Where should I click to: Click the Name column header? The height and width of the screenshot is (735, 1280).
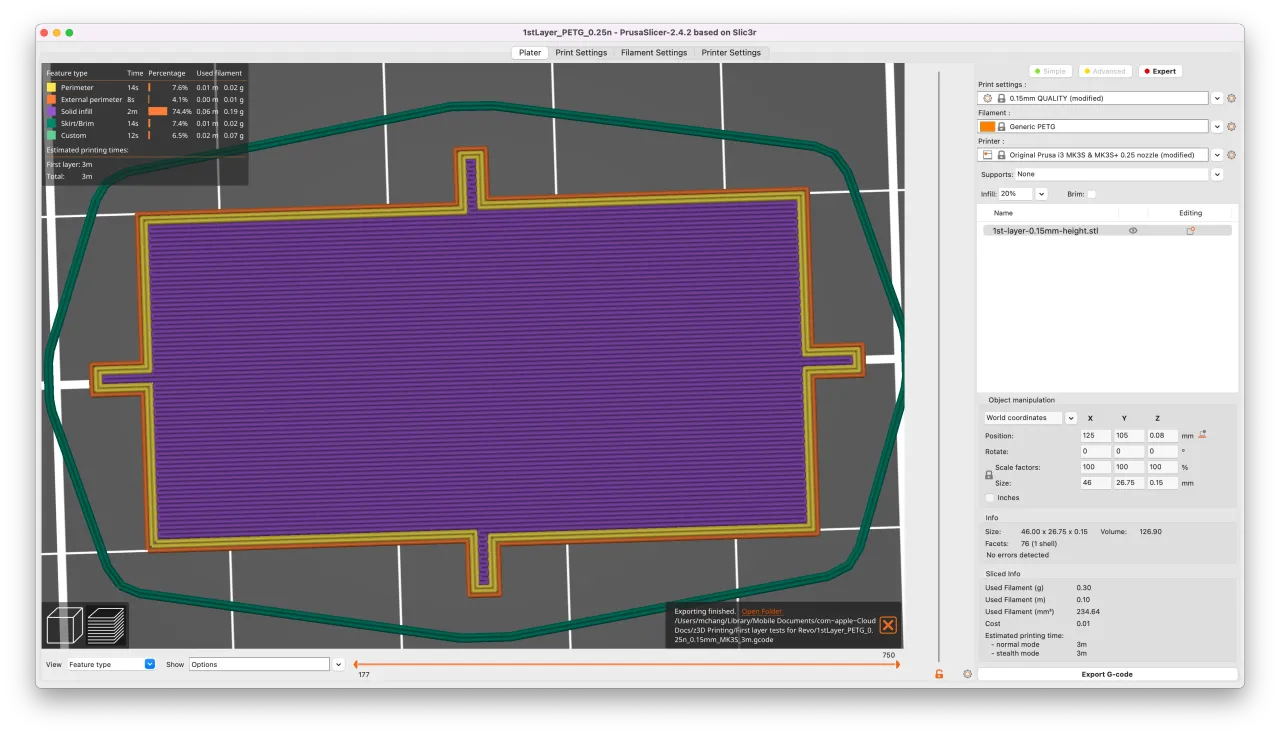pos(1003,213)
